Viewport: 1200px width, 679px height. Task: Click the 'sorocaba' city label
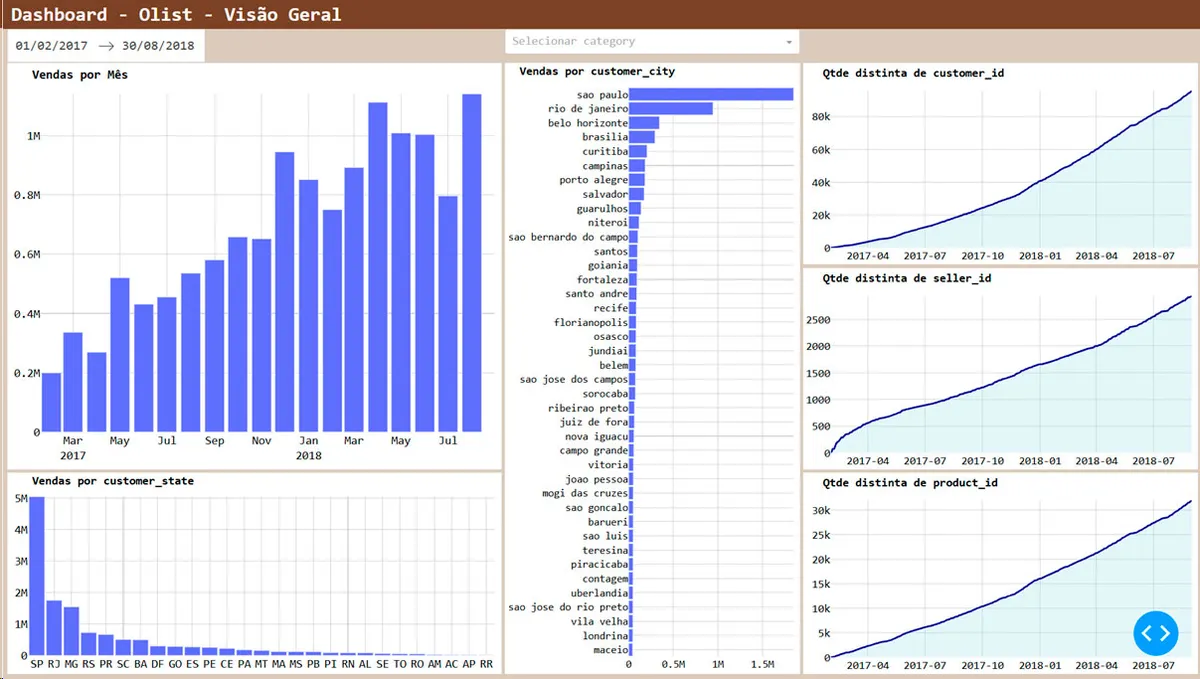tap(605, 394)
